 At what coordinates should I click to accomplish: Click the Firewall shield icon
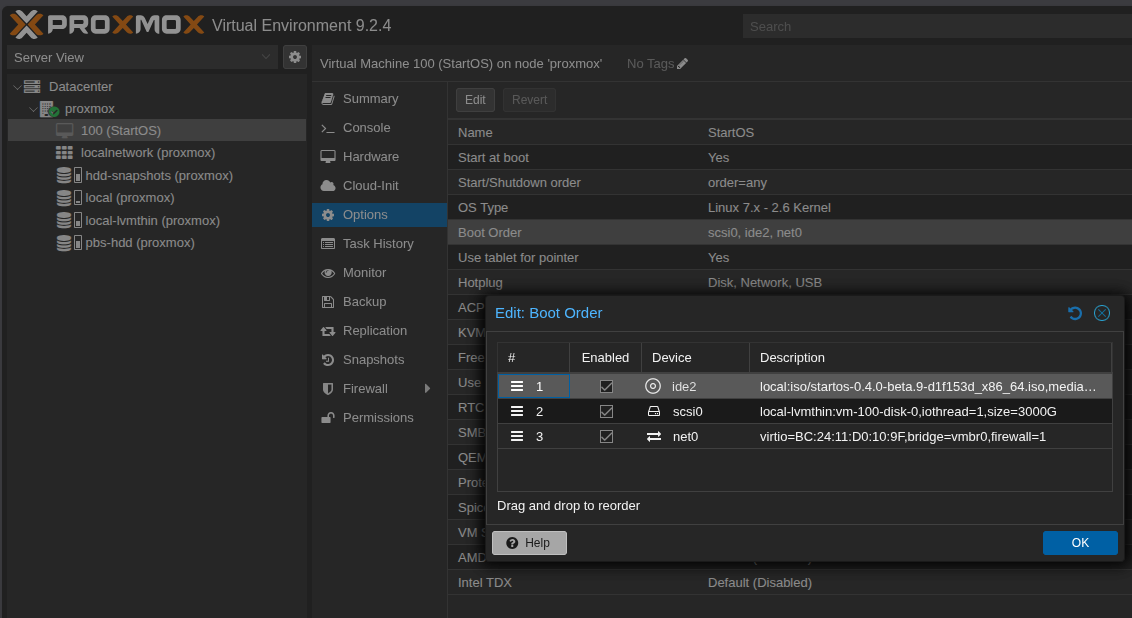click(328, 388)
